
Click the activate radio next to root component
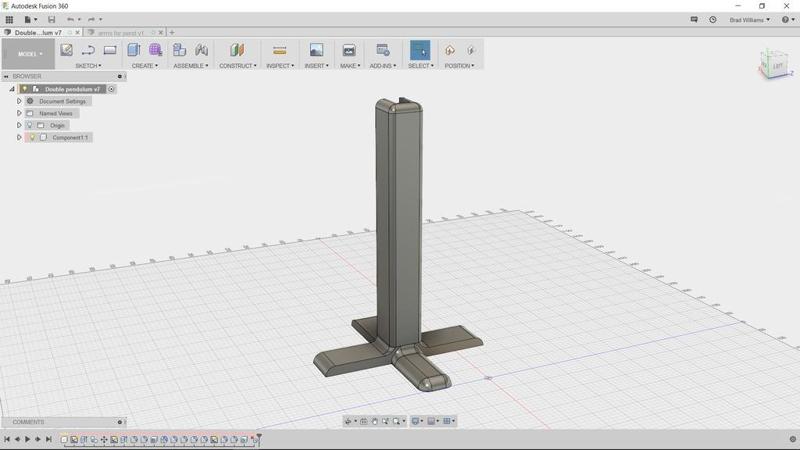pos(111,89)
